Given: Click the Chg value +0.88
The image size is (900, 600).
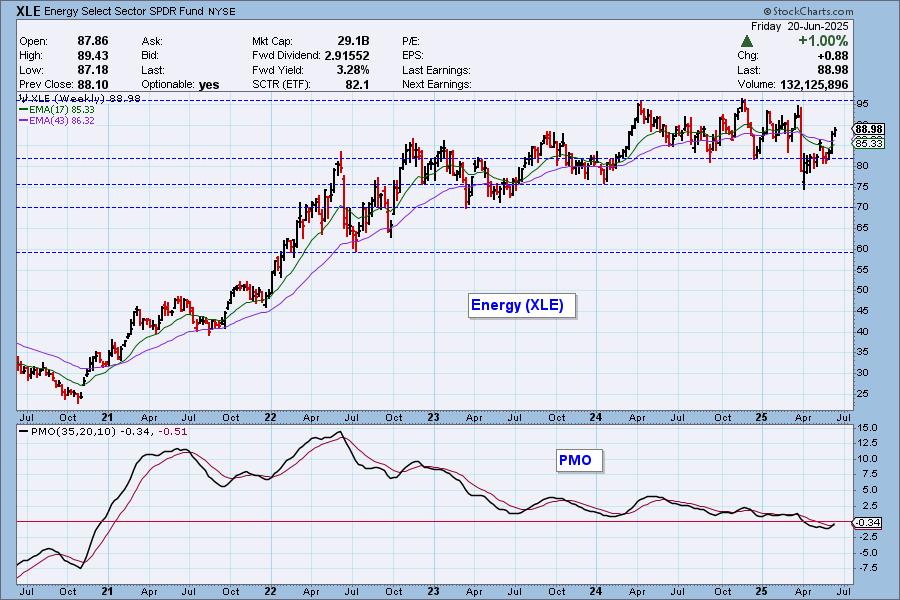Looking at the screenshot, I should click(833, 56).
